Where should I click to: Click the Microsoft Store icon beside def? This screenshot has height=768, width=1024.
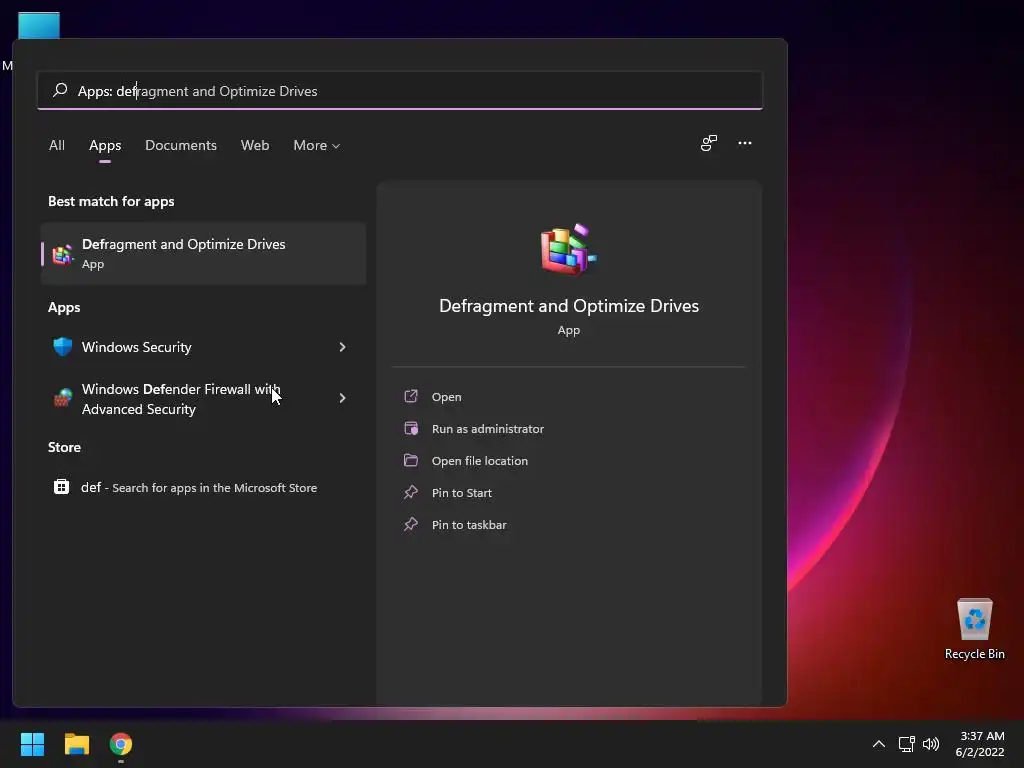[61, 487]
